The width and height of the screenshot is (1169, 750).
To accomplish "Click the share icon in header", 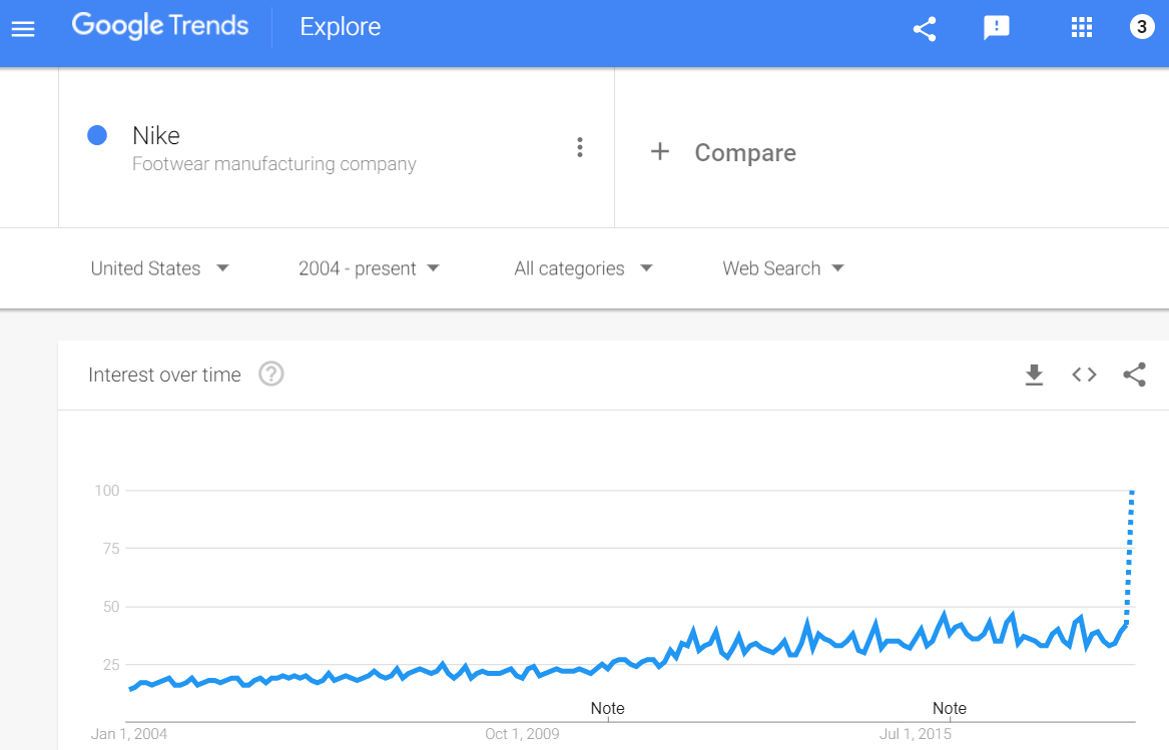I will point(925,28).
